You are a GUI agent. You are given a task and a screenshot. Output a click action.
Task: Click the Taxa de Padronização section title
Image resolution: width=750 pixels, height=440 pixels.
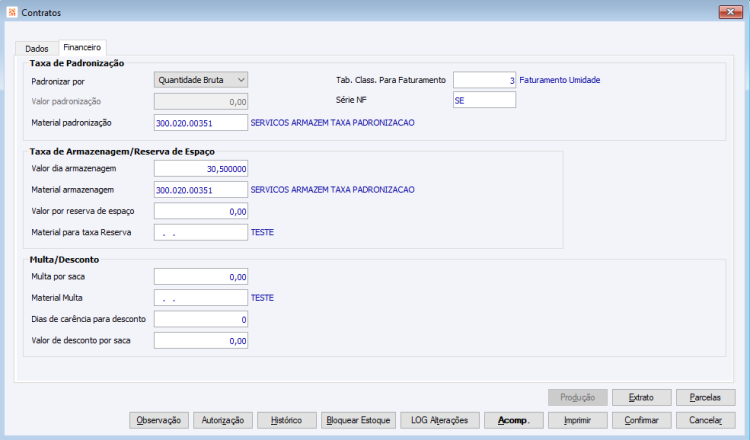(77, 63)
